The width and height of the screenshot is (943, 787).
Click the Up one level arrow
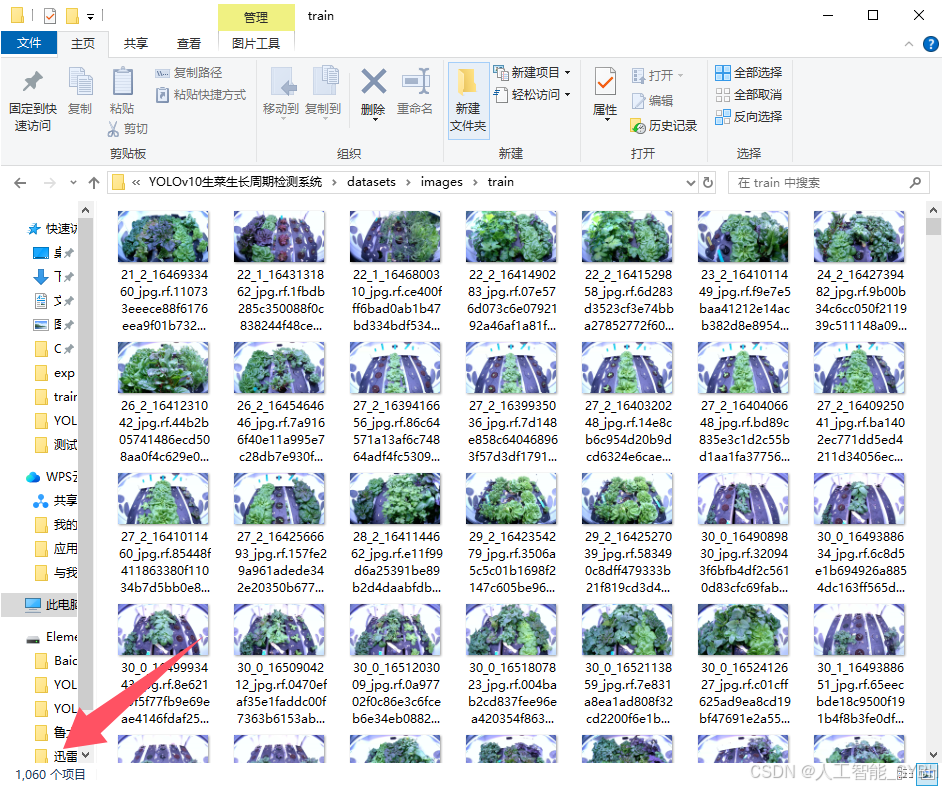click(94, 183)
